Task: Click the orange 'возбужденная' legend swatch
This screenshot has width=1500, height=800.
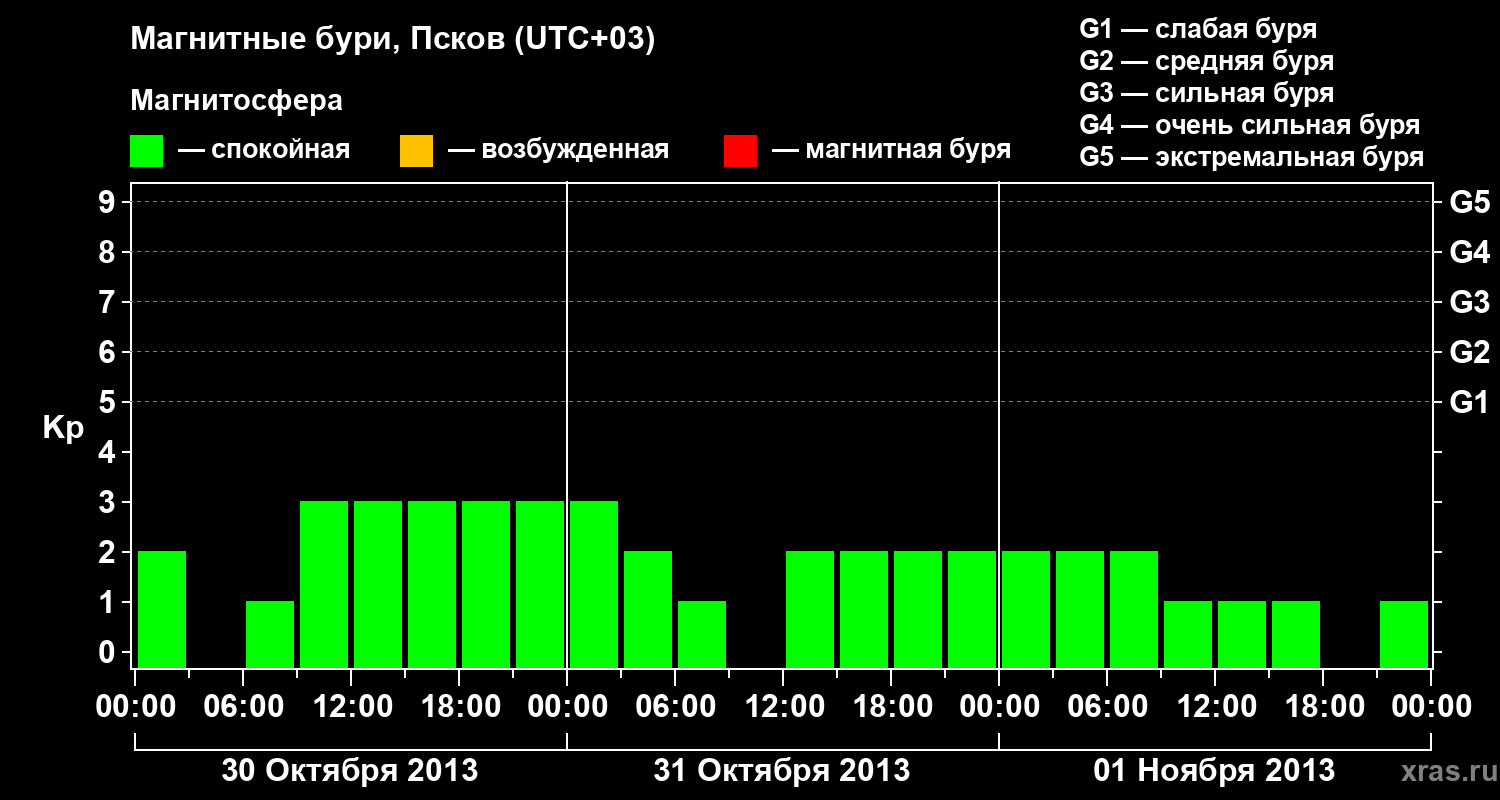Action: 416,151
